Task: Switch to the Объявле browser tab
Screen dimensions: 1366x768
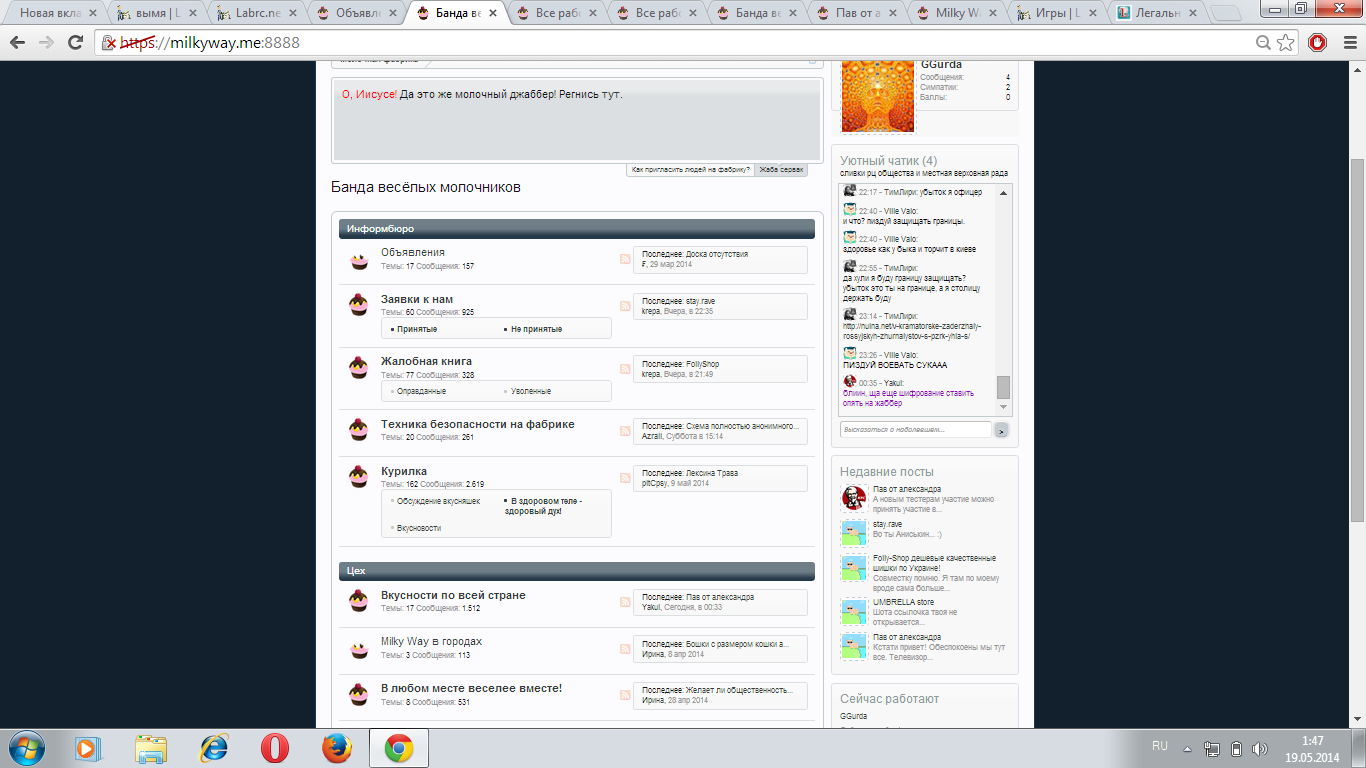Action: coord(354,13)
